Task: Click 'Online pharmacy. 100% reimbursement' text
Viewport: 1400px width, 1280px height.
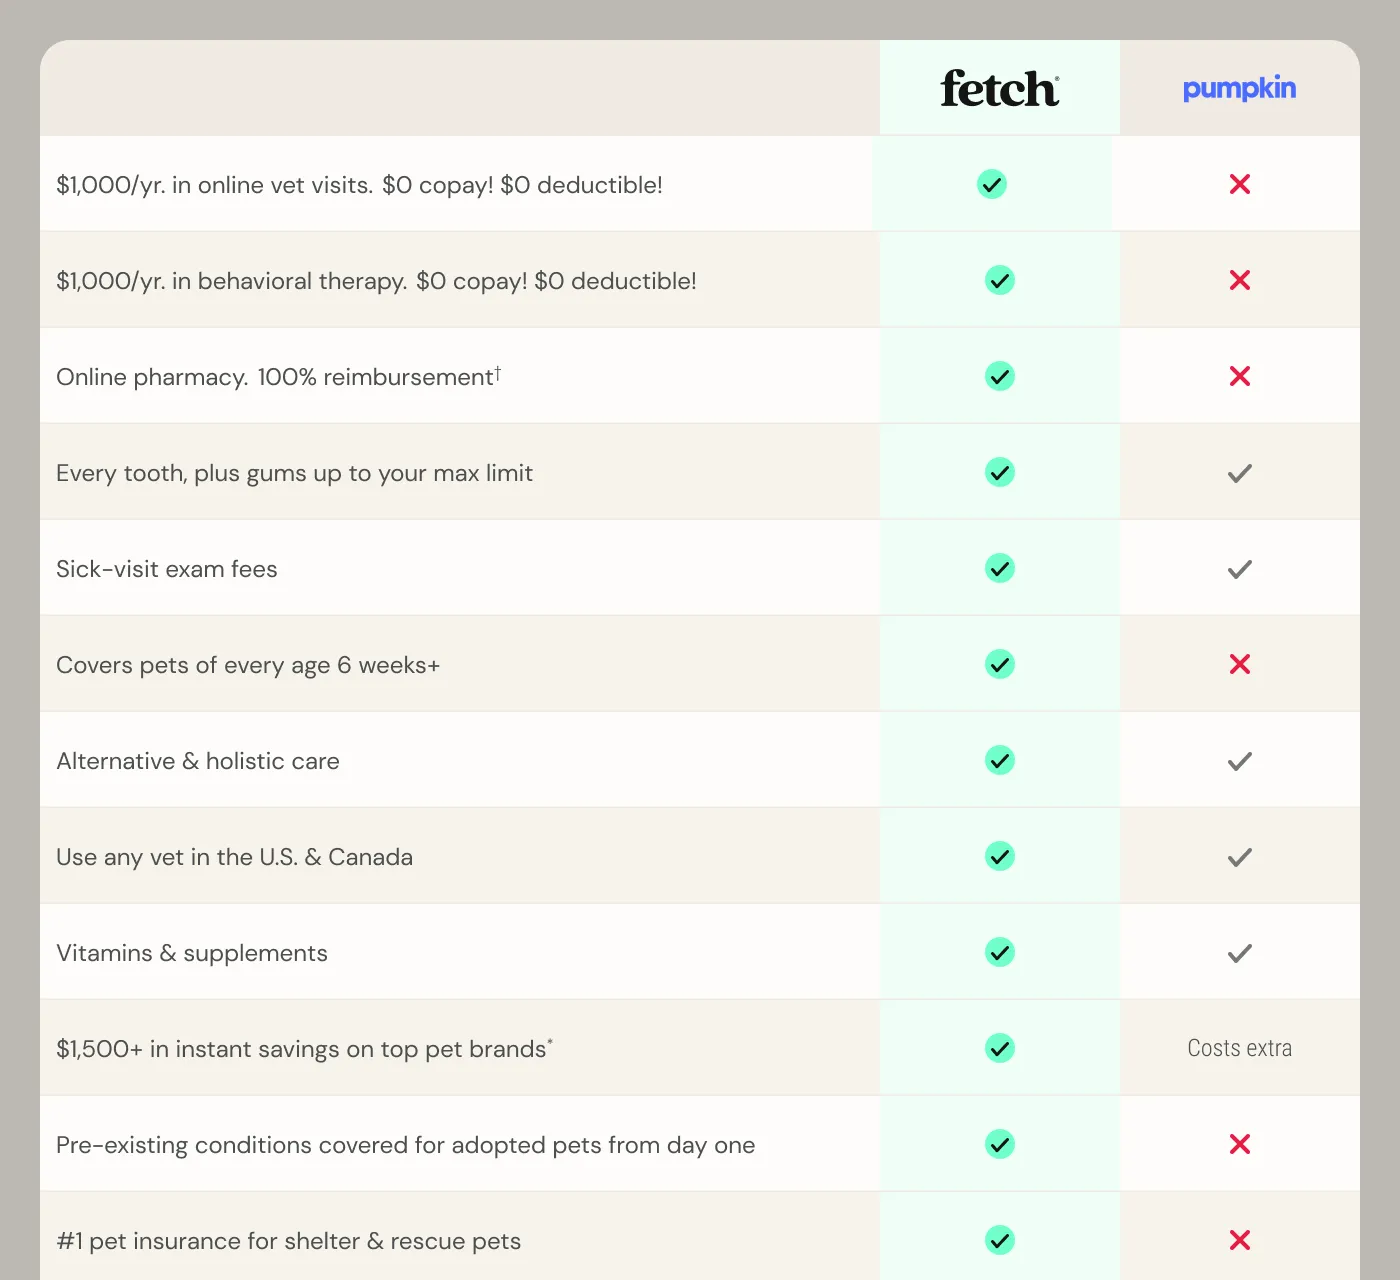Action: pyautogui.click(x=278, y=377)
